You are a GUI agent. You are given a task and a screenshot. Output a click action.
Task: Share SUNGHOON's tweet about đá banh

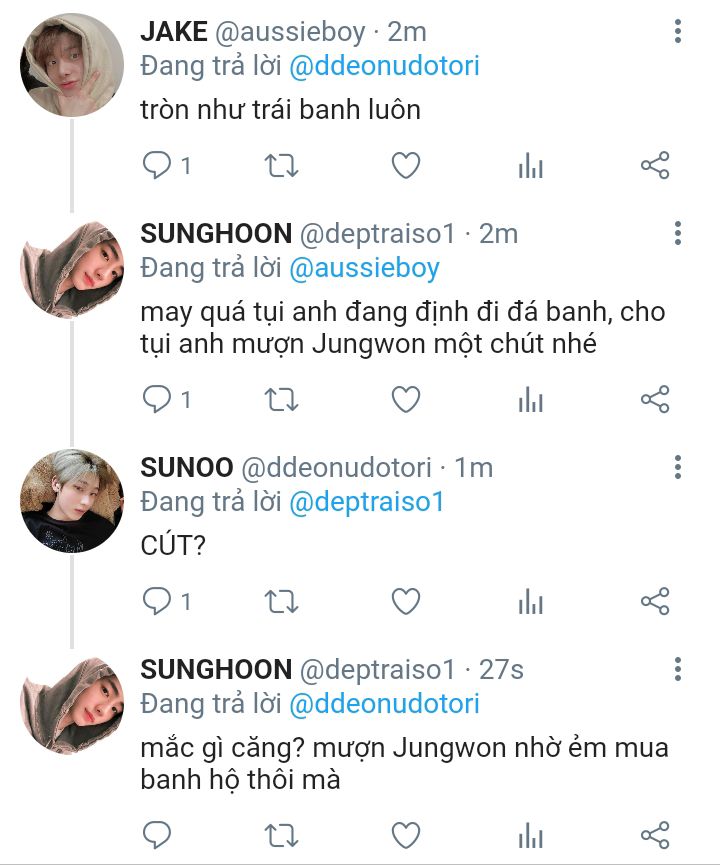coord(654,400)
